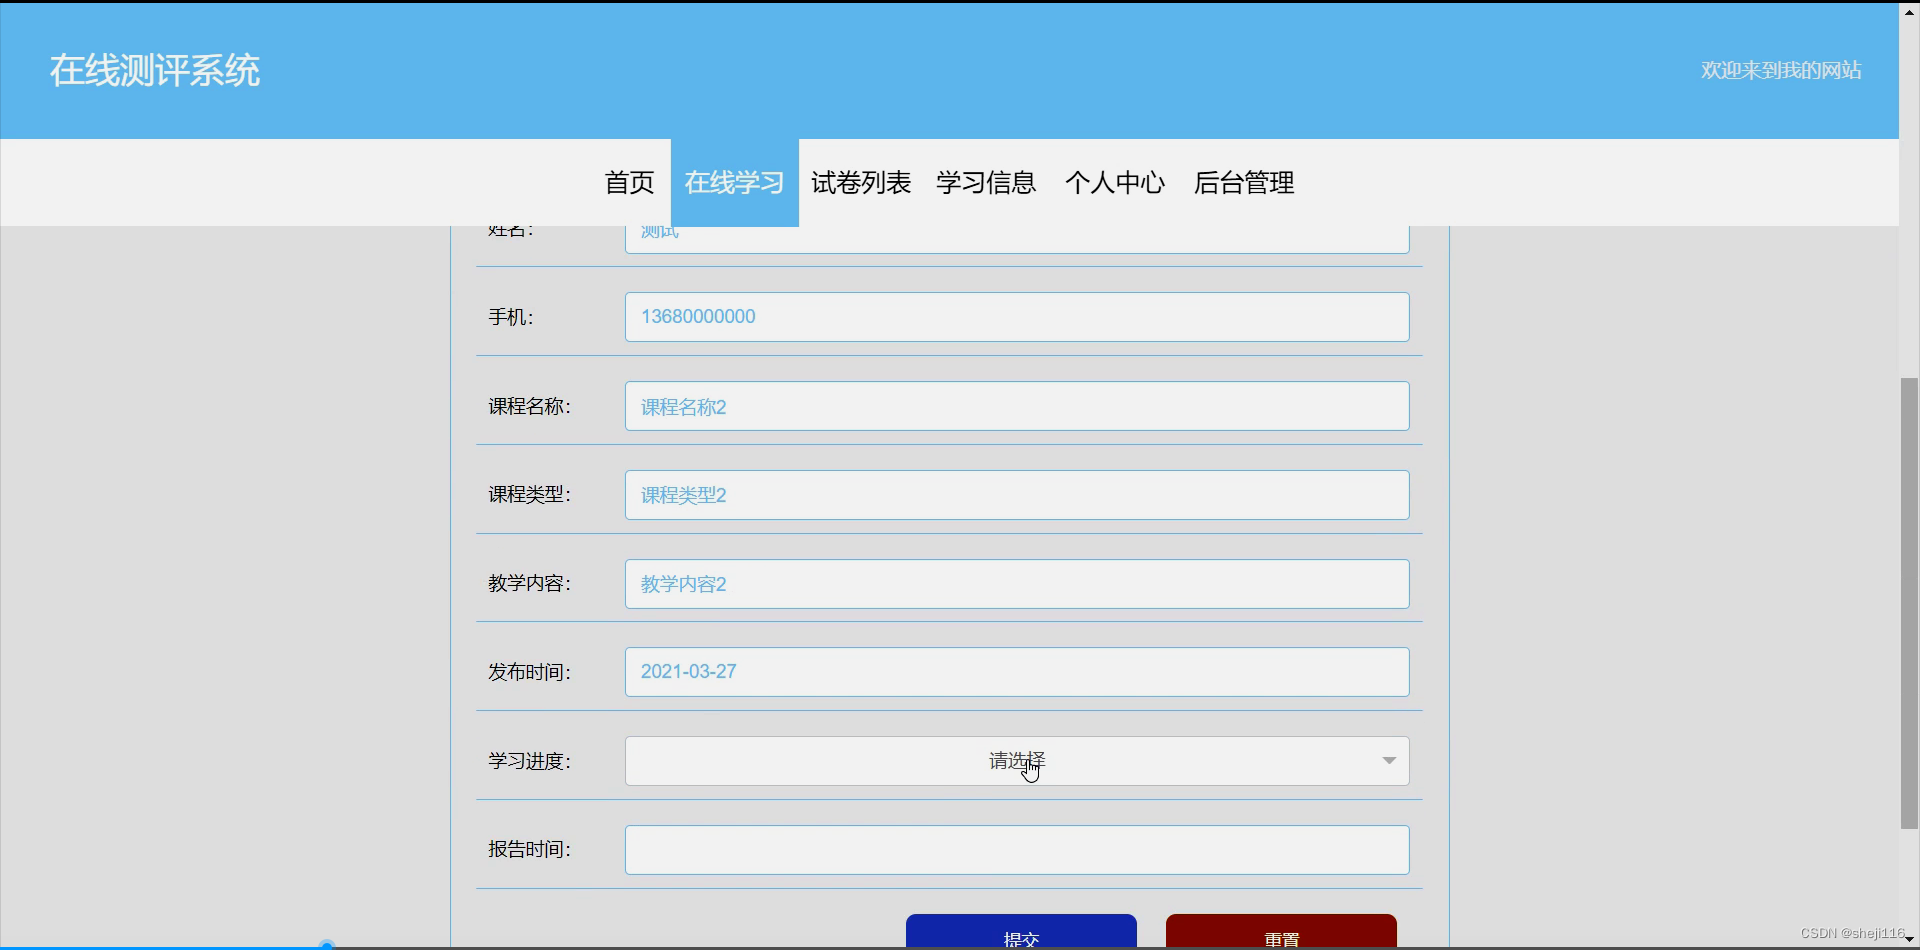Click the 课程名称2 input field

pyautogui.click(x=1016, y=406)
